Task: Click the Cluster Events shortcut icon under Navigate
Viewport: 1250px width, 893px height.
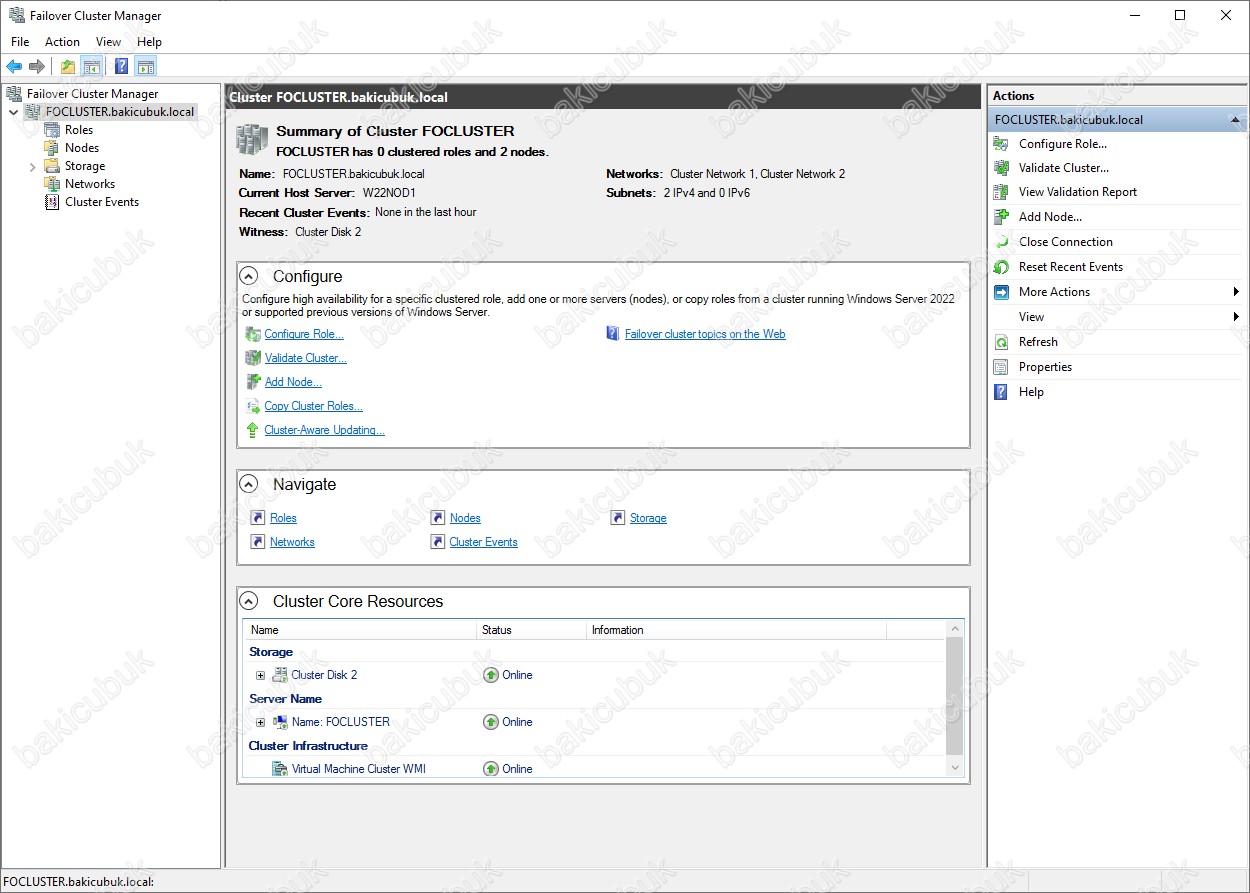Action: click(x=438, y=542)
